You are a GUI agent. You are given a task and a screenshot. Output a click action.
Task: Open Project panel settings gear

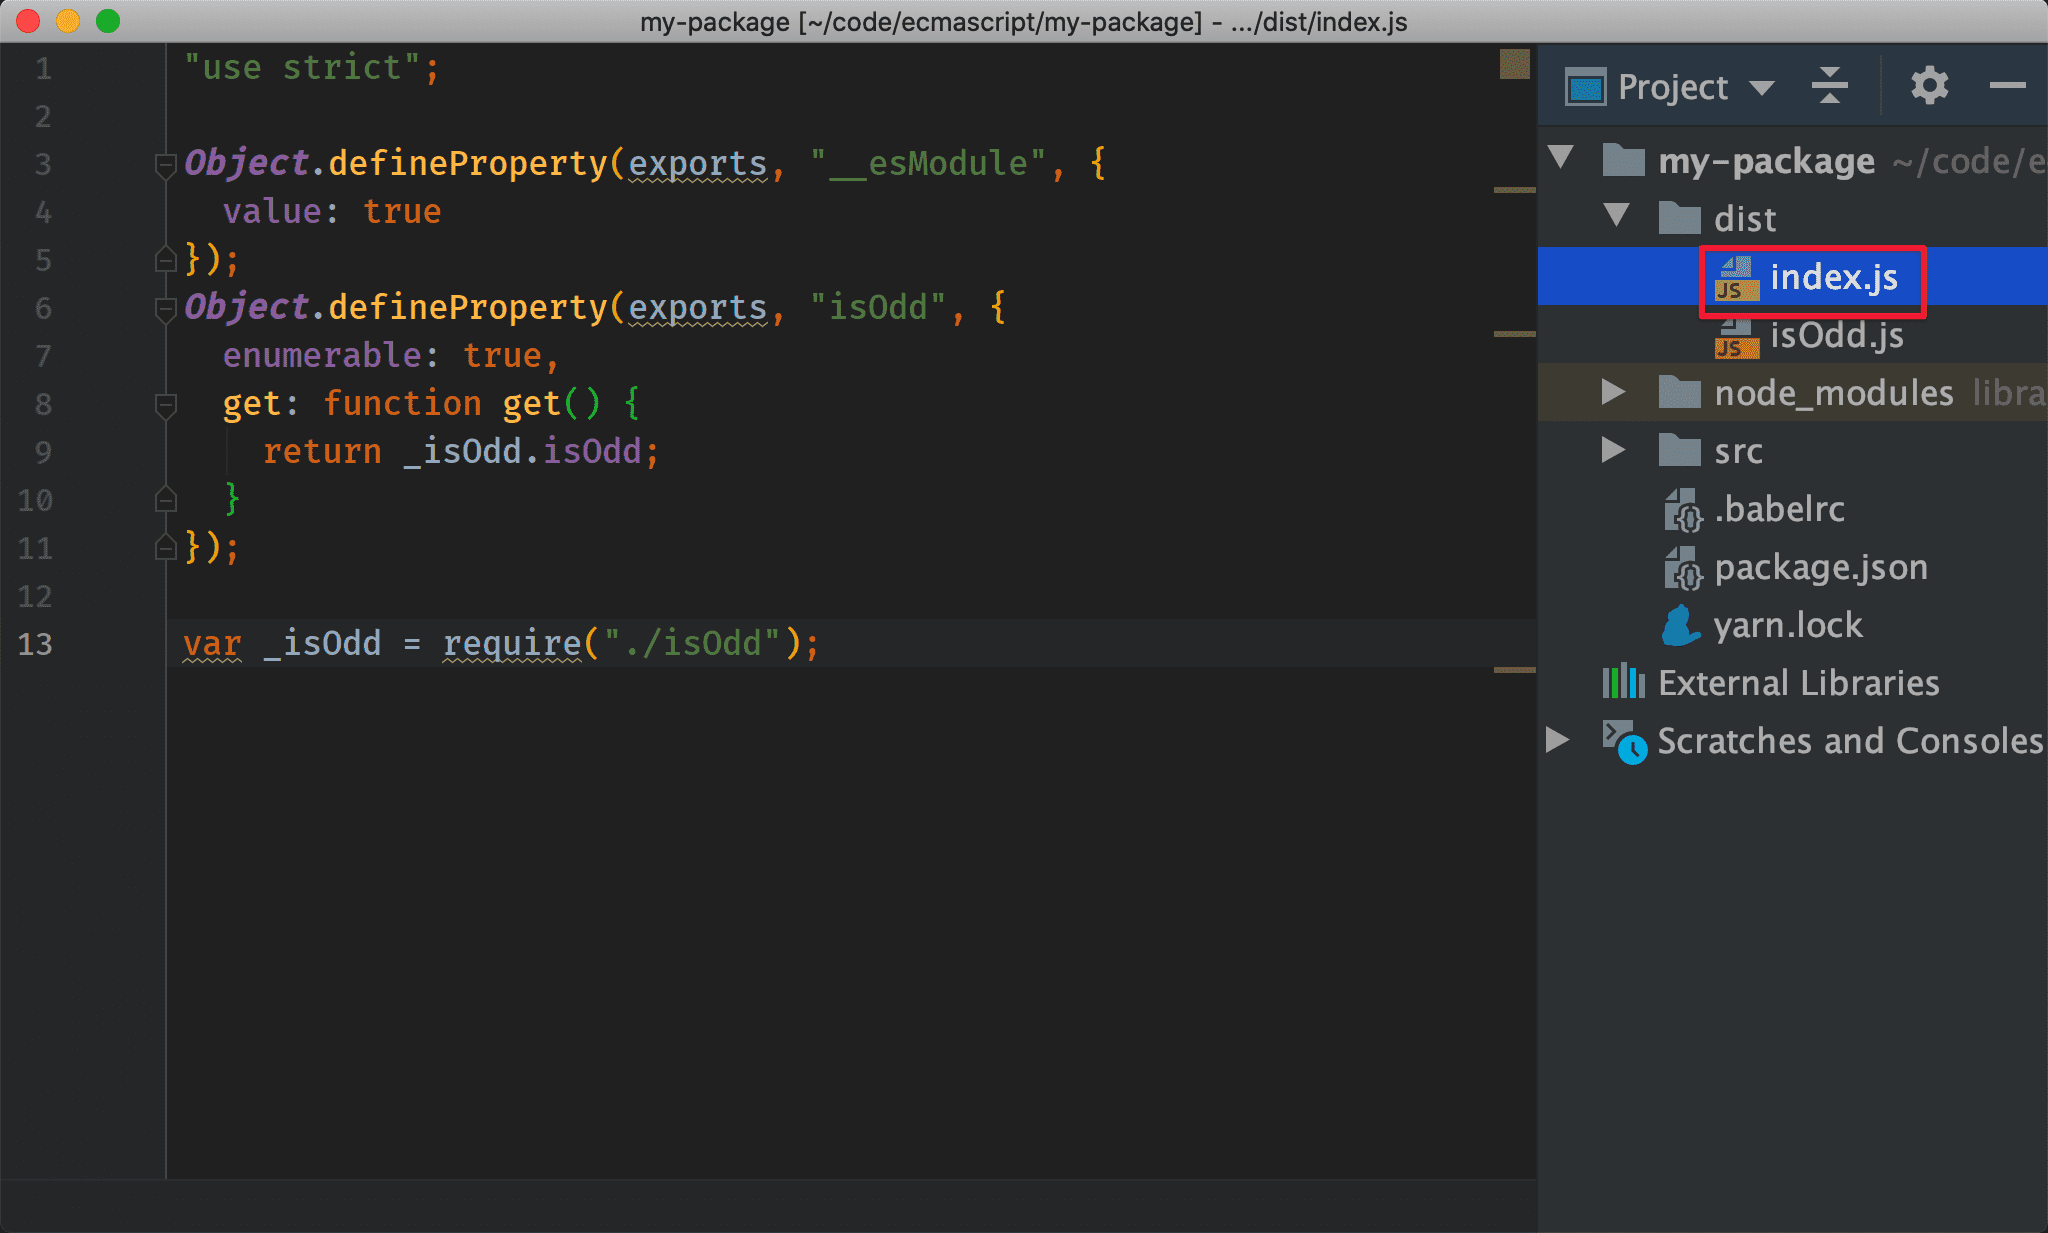pos(1929,86)
